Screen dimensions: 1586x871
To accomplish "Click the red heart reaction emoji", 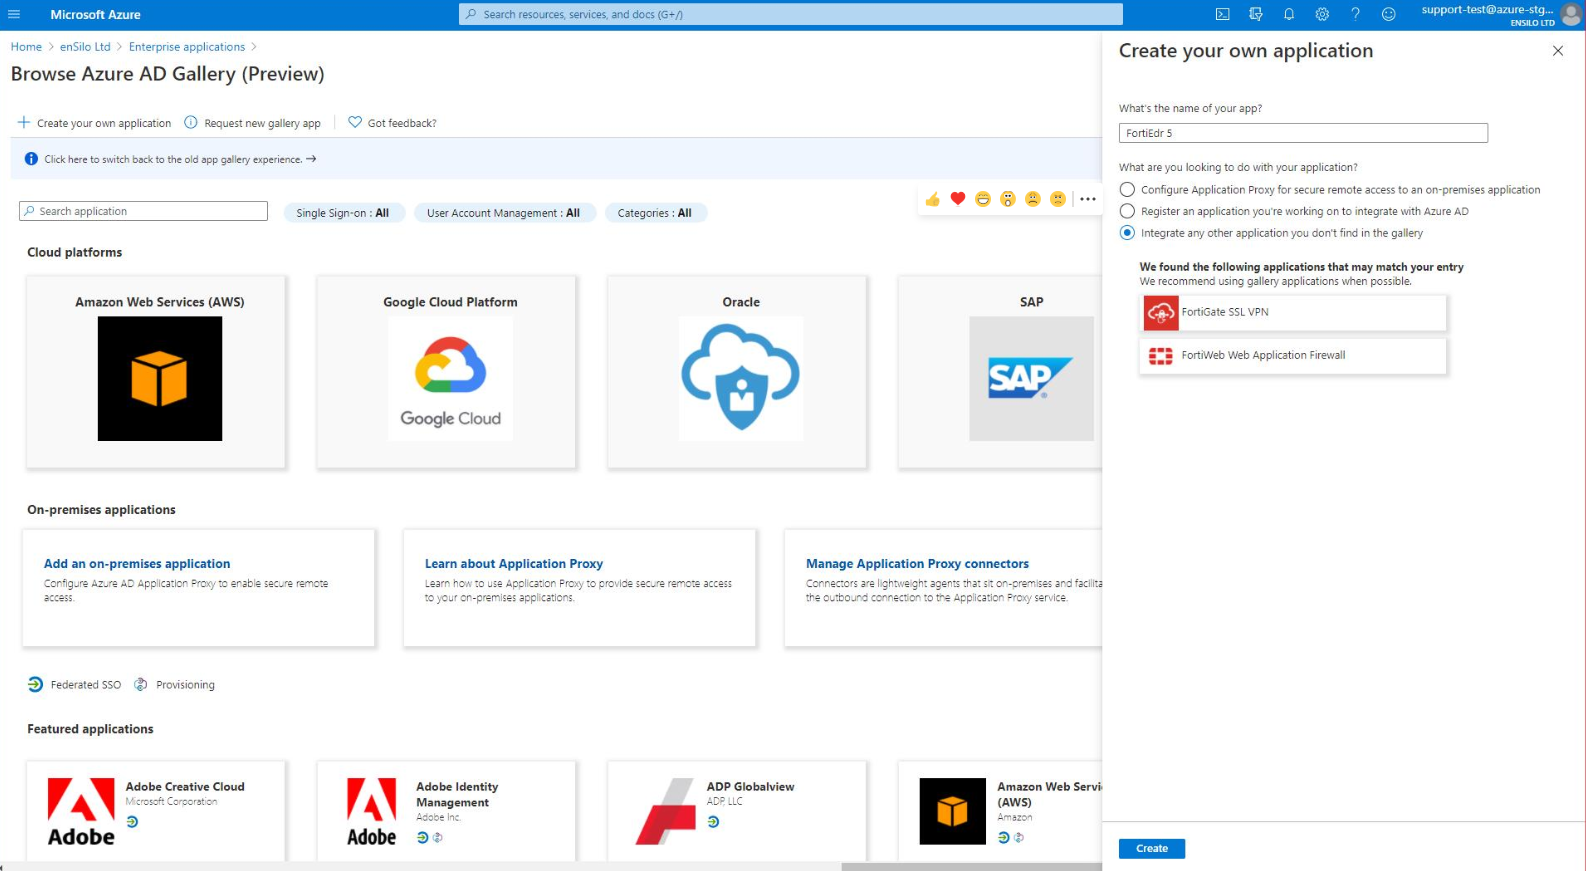I will pyautogui.click(x=958, y=199).
